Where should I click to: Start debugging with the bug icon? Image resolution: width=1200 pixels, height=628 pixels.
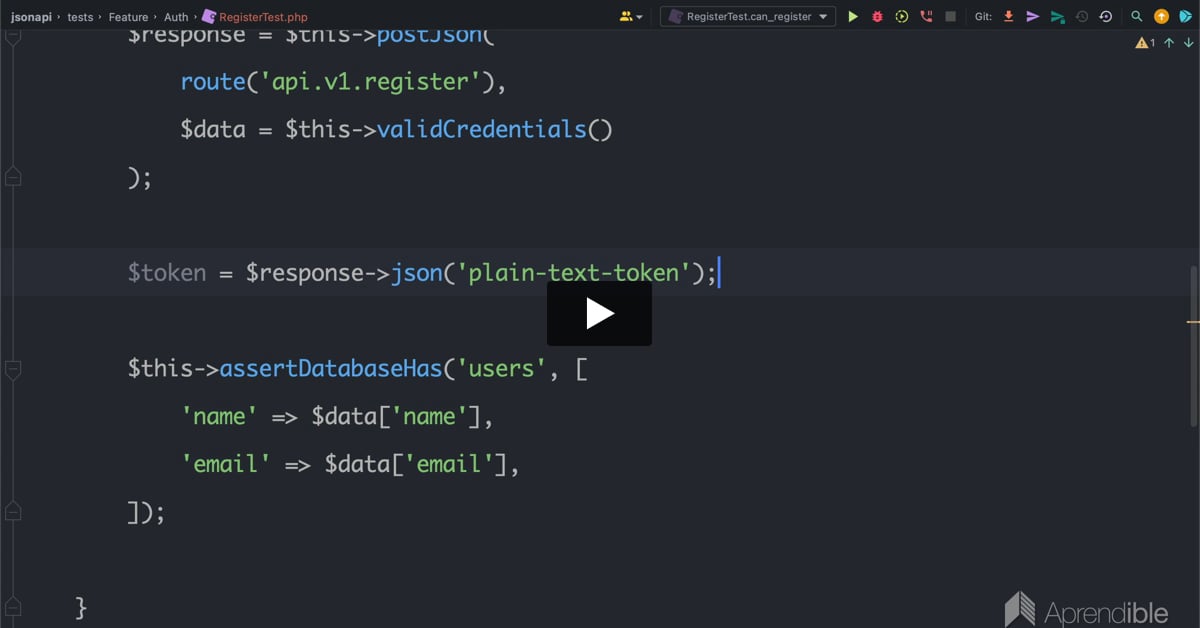[877, 16]
